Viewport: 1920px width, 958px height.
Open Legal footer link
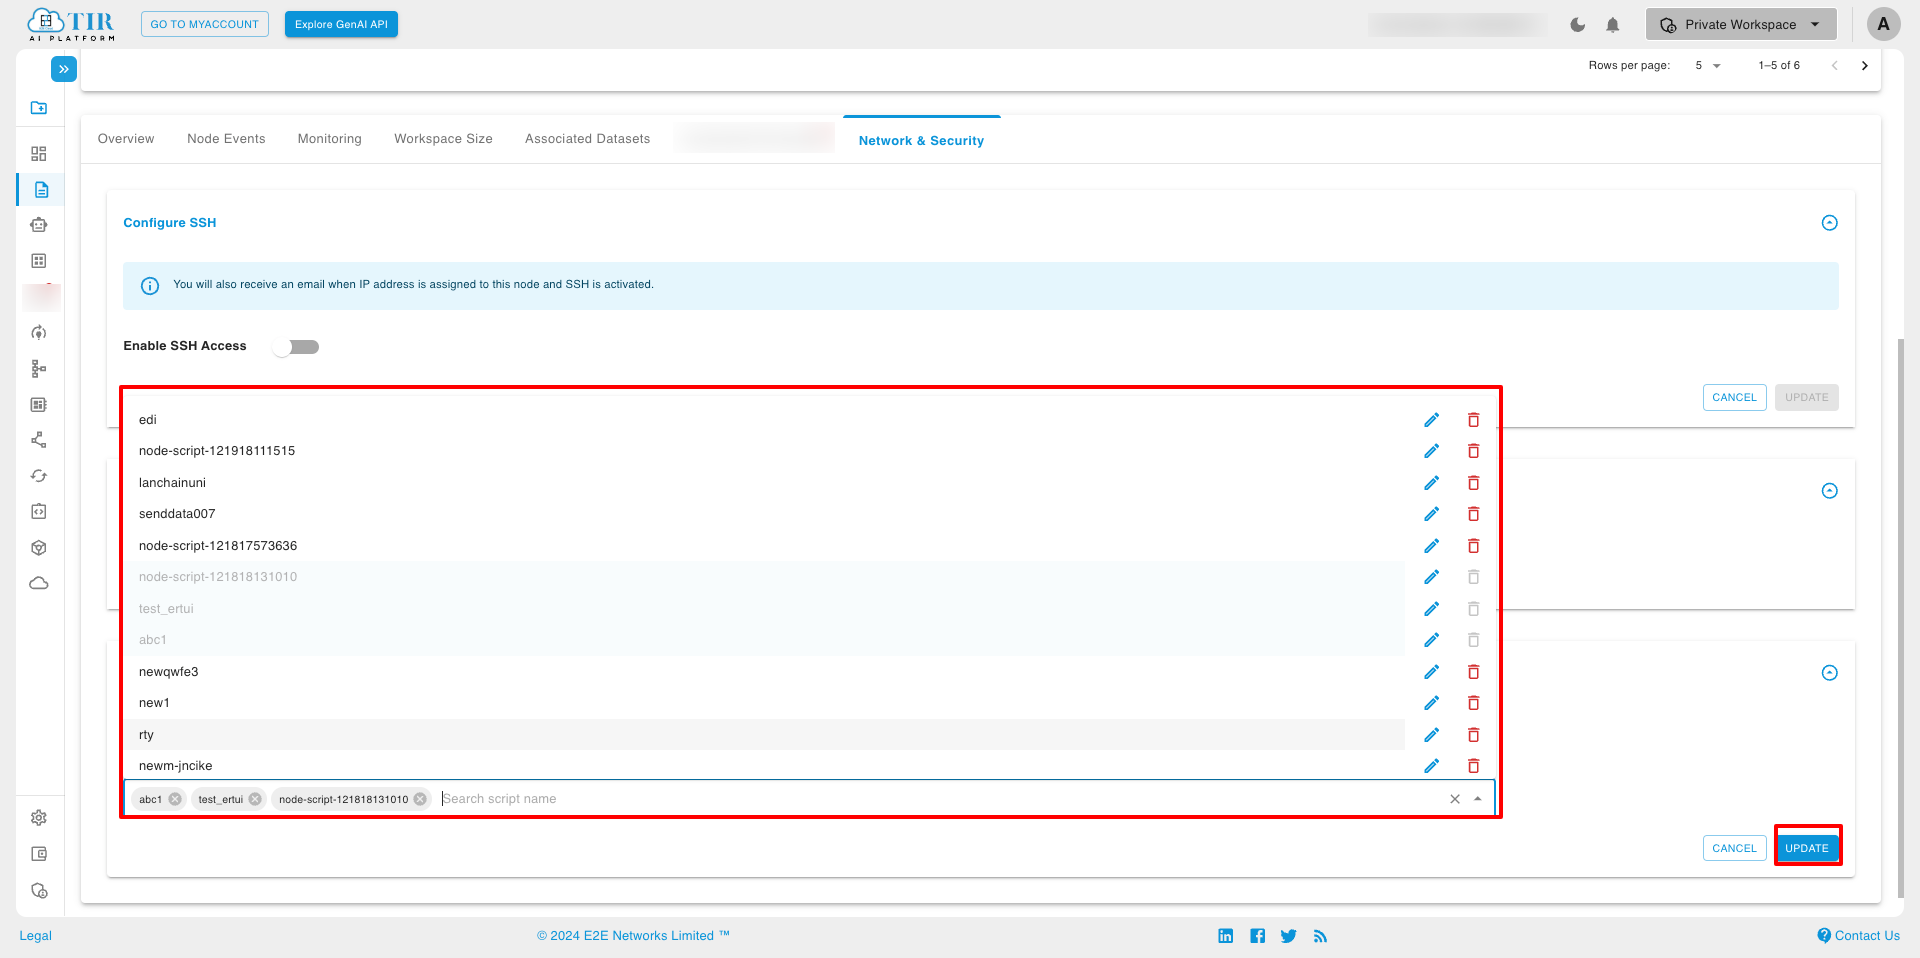pyautogui.click(x=35, y=936)
